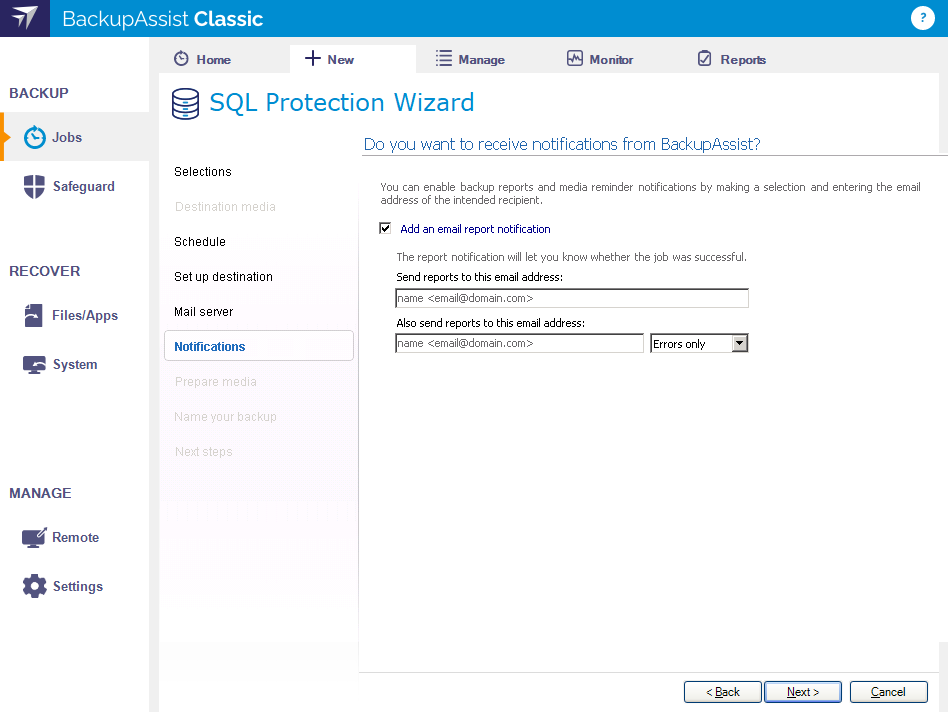This screenshot has width=948, height=712.
Task: Open the Monitor tab
Action: coord(600,59)
